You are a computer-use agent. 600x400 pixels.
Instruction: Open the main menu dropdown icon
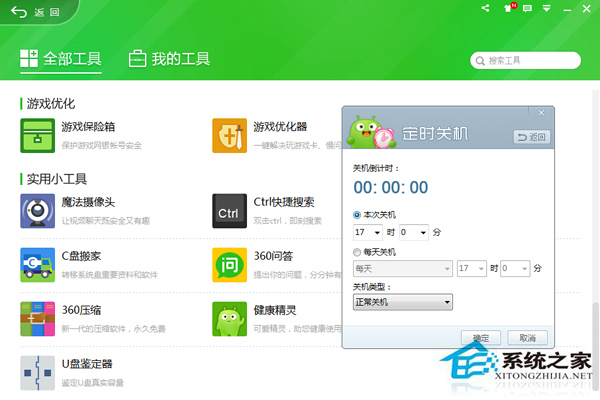click(547, 8)
